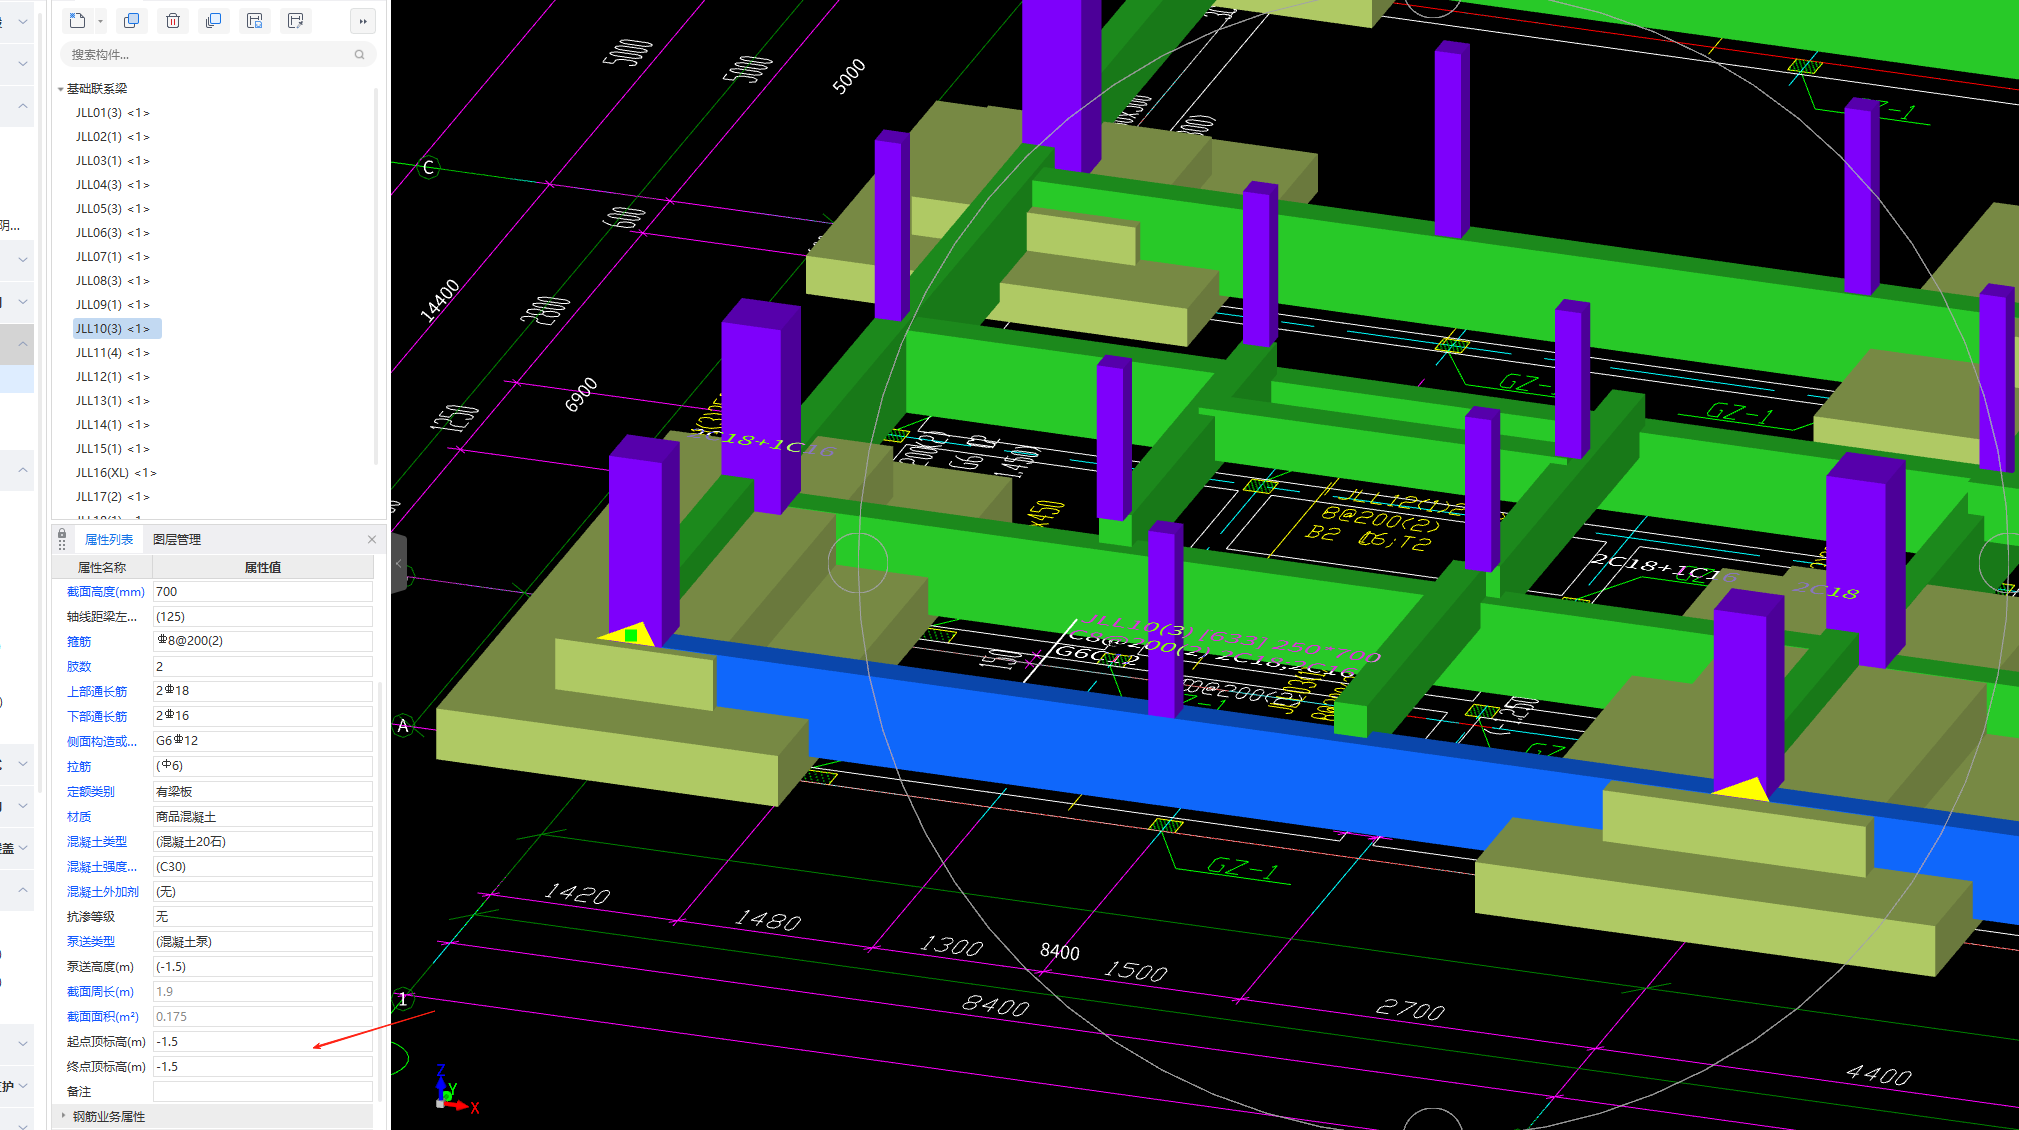Click the 属性名称 column header

tap(102, 567)
